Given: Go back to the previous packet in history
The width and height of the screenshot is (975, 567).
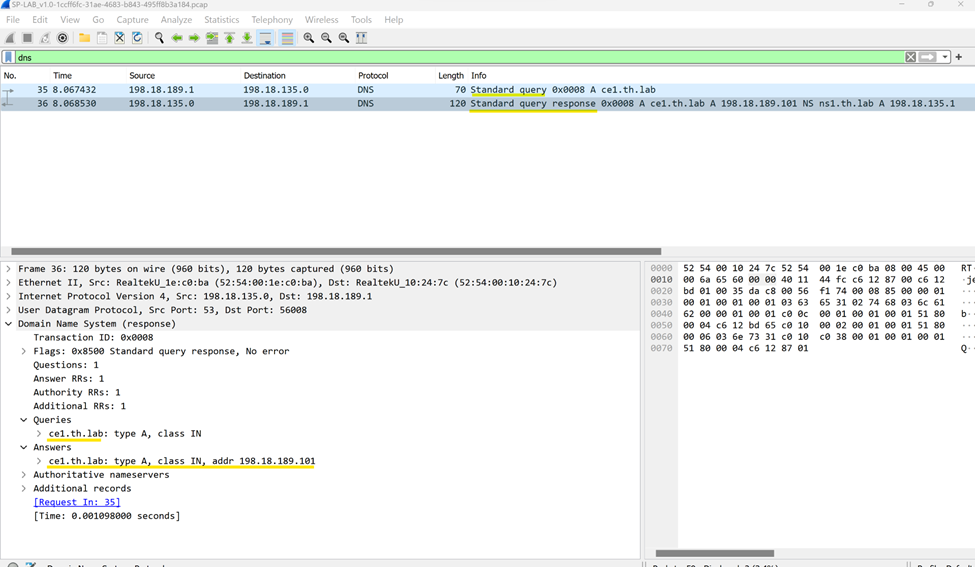Looking at the screenshot, I should [x=177, y=38].
